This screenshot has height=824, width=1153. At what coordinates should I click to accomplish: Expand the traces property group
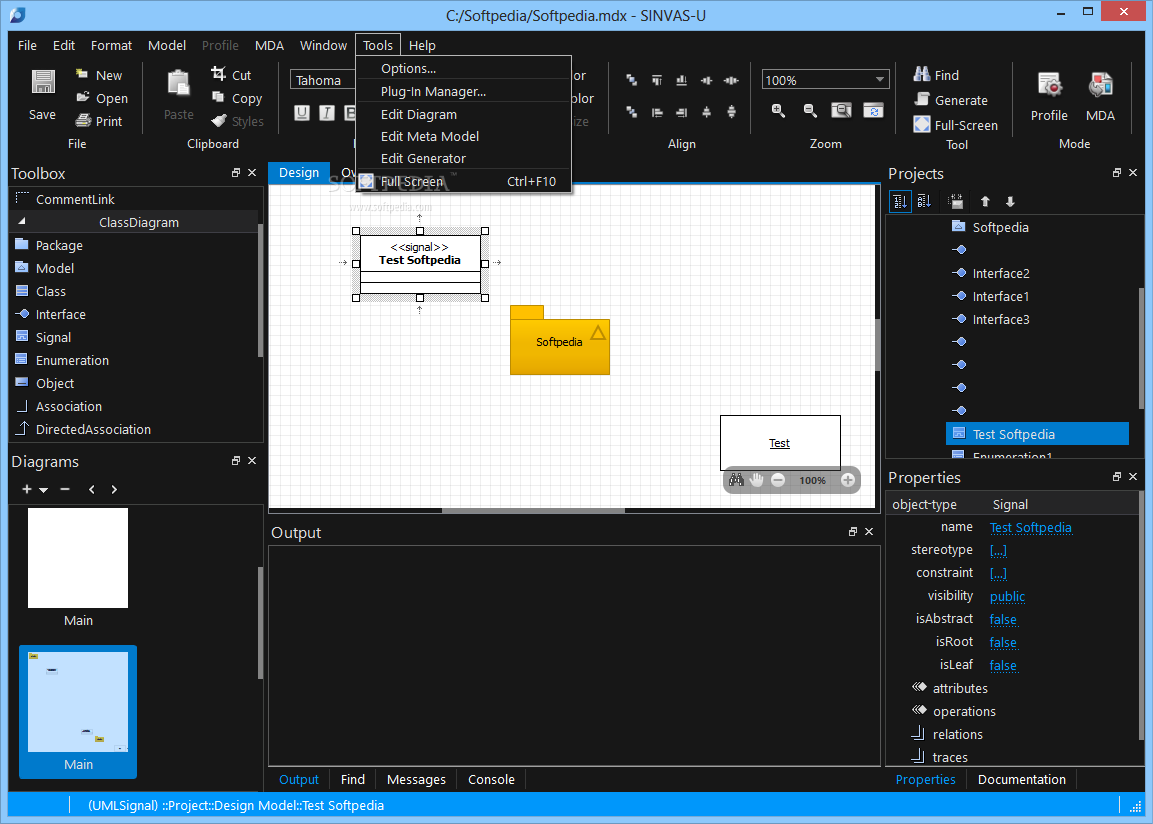(918, 756)
